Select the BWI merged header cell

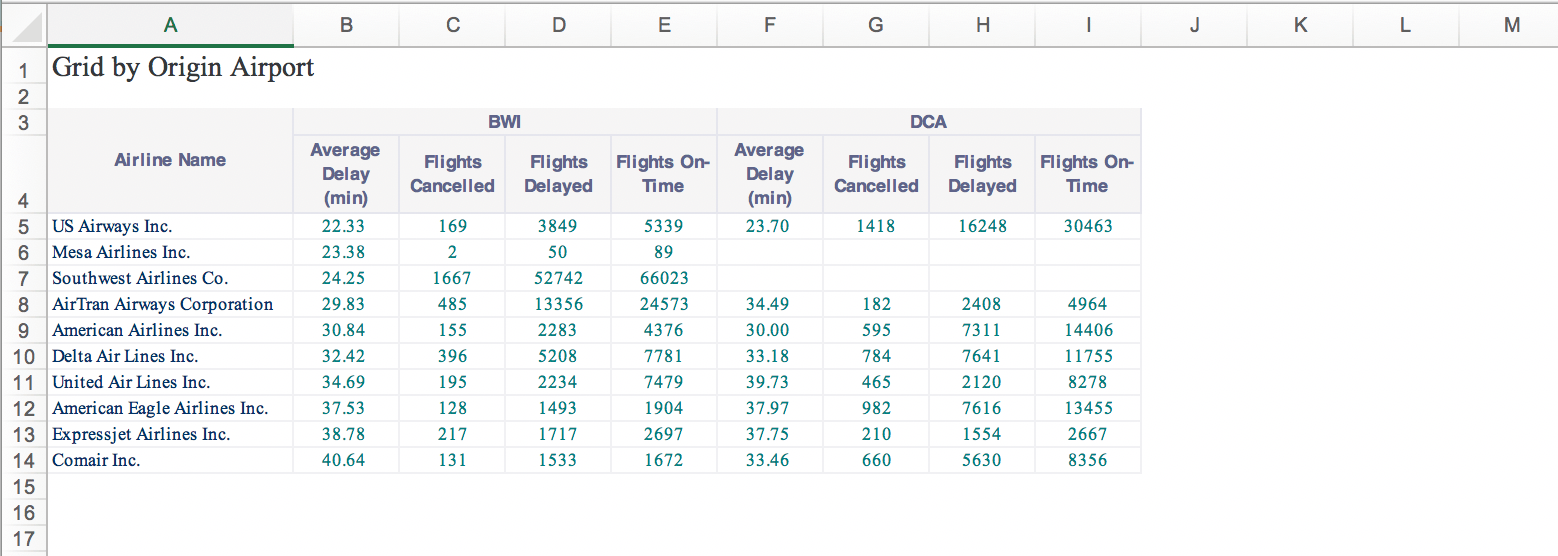[x=504, y=122]
